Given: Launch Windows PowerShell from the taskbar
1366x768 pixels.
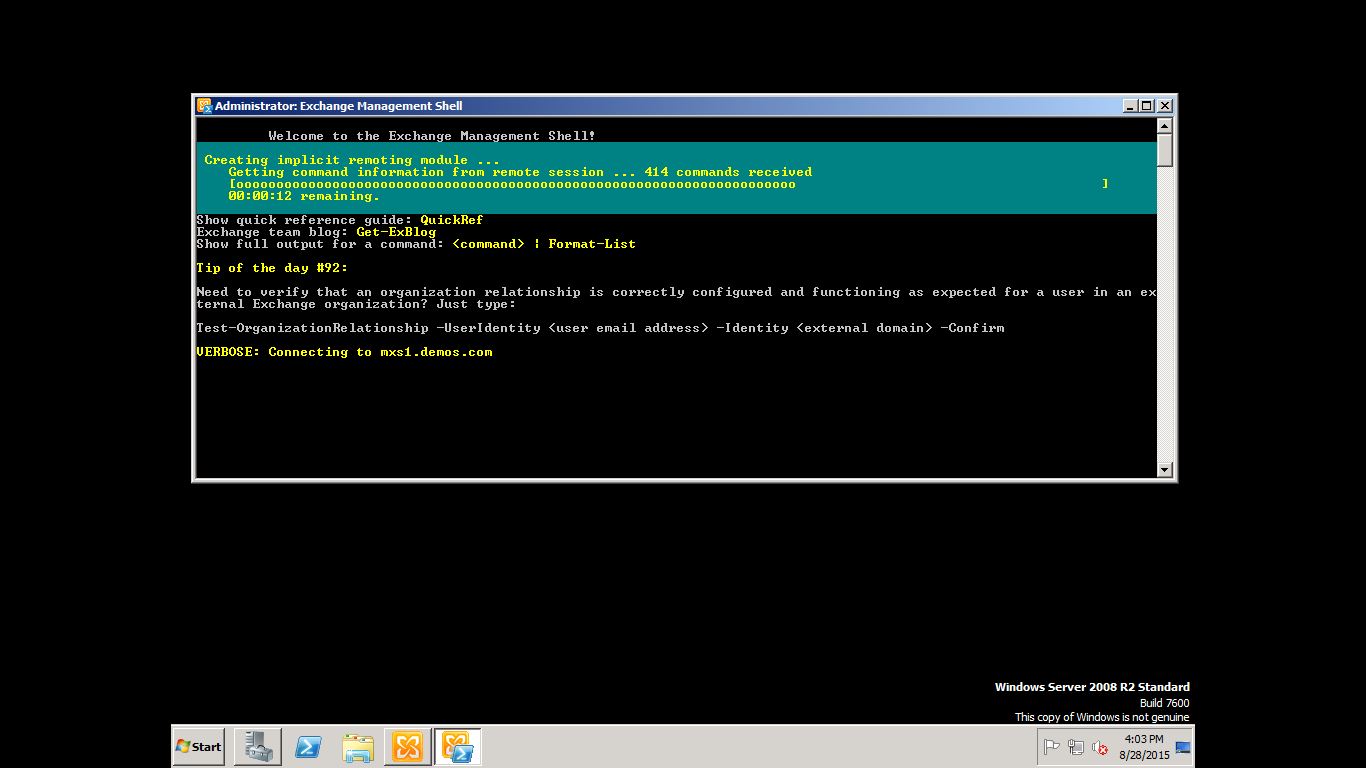Looking at the screenshot, I should 308,746.
